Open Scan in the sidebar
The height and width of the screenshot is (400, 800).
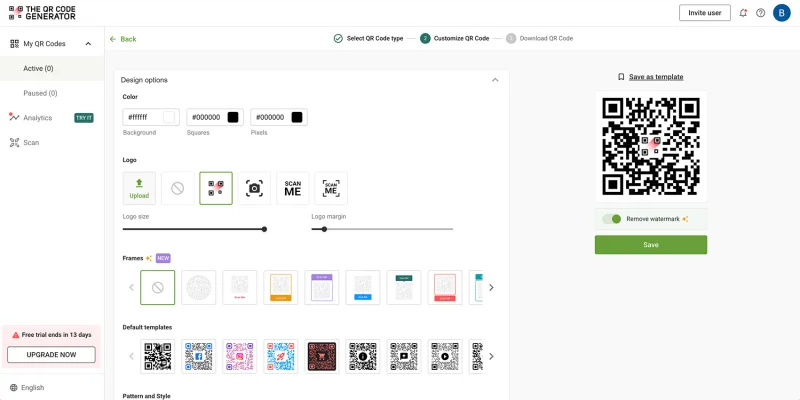tap(31, 143)
